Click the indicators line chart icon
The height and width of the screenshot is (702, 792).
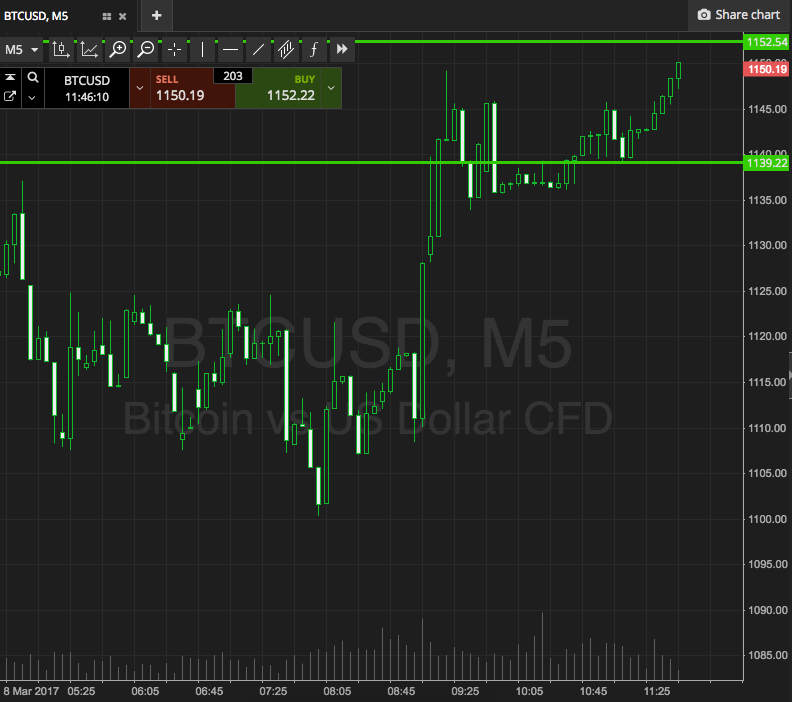coord(90,49)
